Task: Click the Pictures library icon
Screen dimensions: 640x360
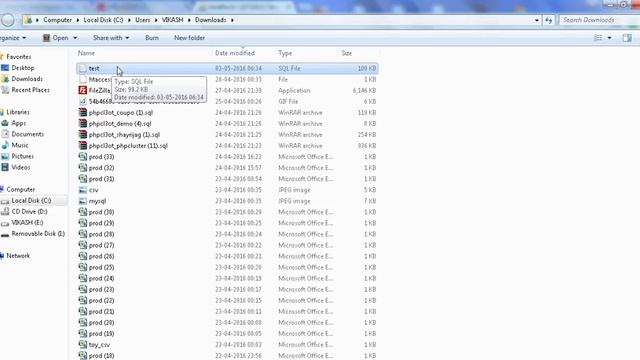Action: pos(5,156)
